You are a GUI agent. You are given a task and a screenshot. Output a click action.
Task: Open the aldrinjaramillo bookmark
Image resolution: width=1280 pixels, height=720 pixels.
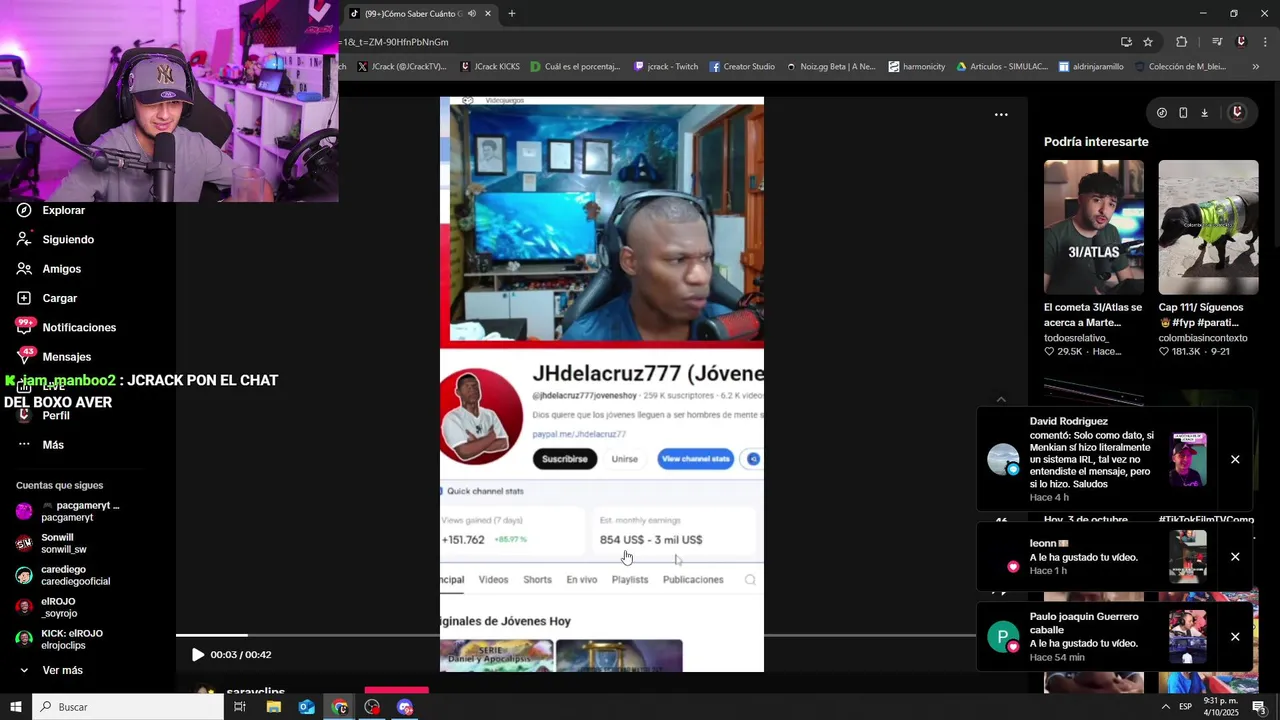(x=1091, y=67)
